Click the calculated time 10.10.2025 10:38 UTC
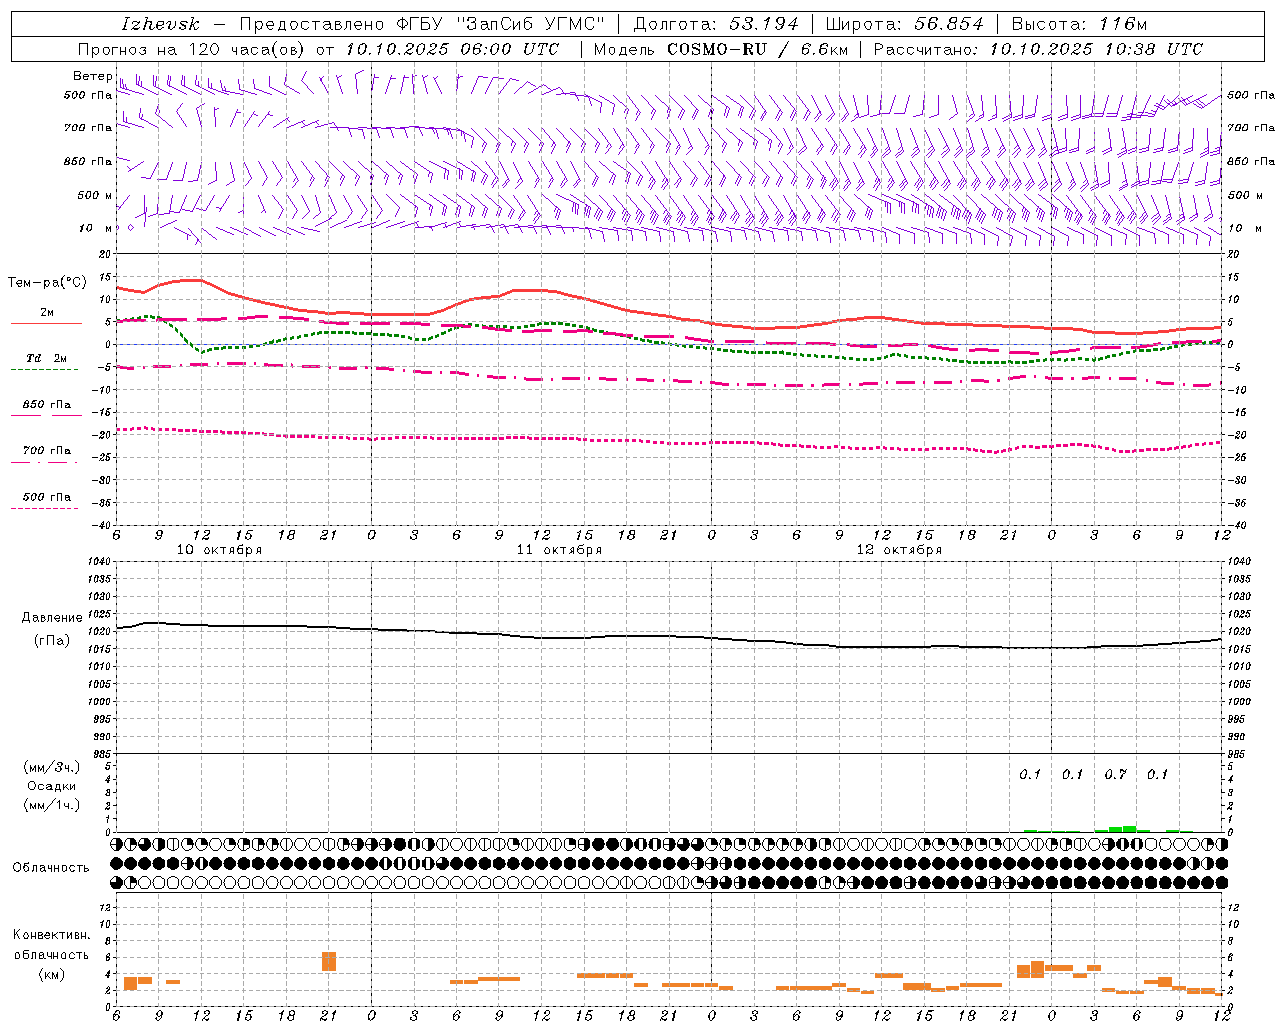1280x1024 pixels. coord(1096,49)
